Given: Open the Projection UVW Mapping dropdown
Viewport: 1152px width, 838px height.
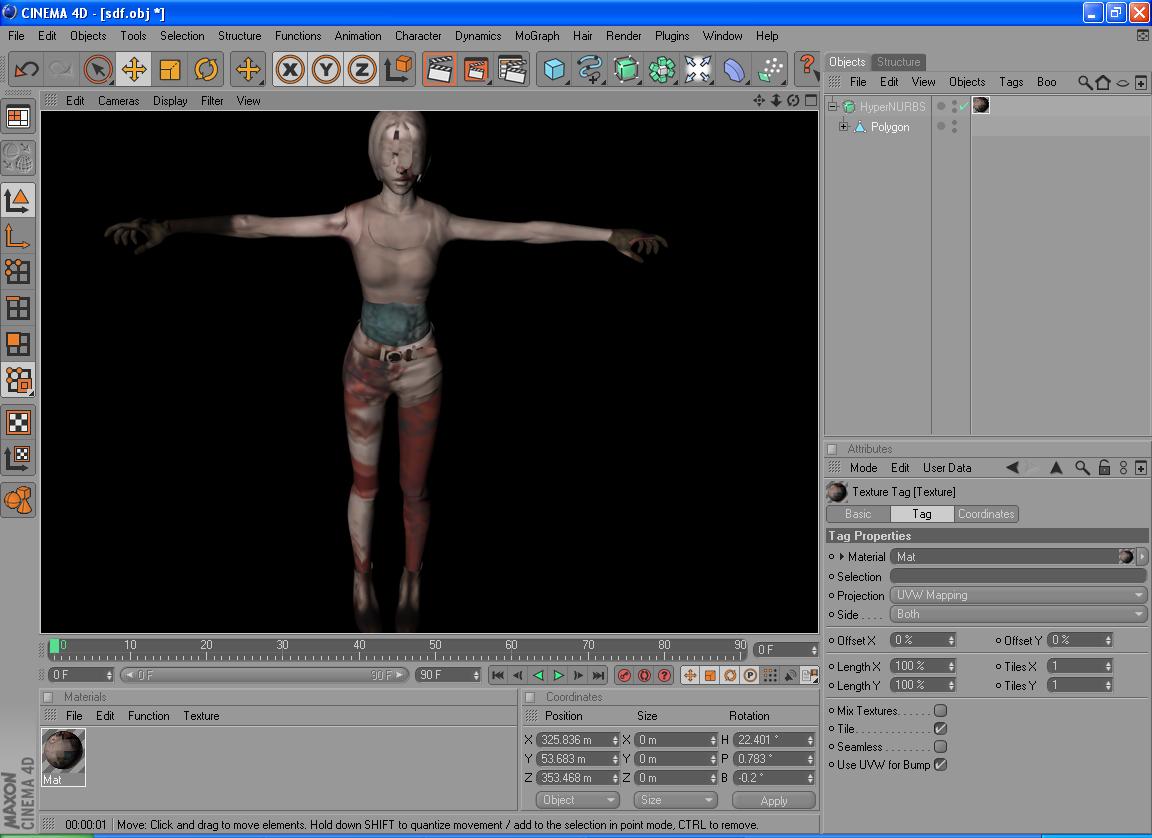Looking at the screenshot, I should click(1018, 595).
